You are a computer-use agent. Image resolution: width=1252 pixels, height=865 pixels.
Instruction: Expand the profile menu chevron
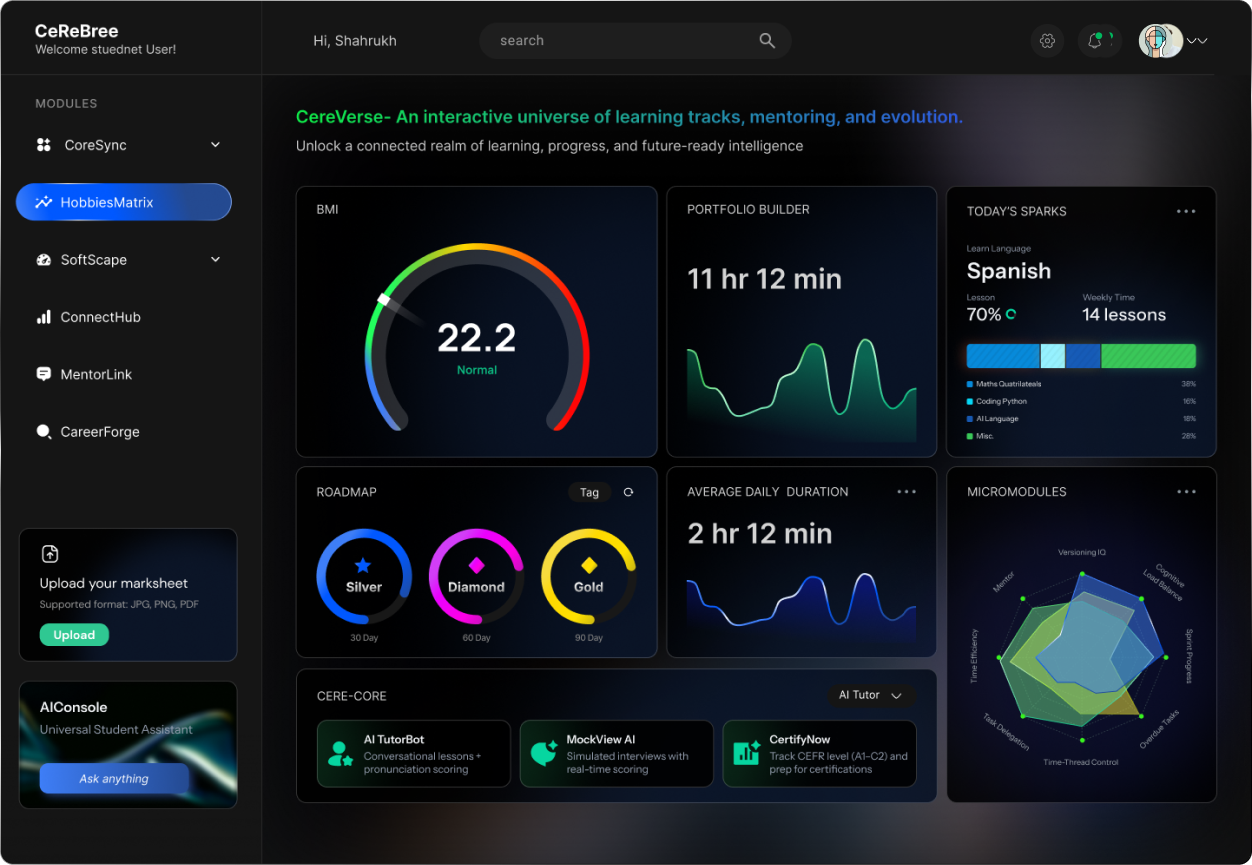(x=1197, y=41)
